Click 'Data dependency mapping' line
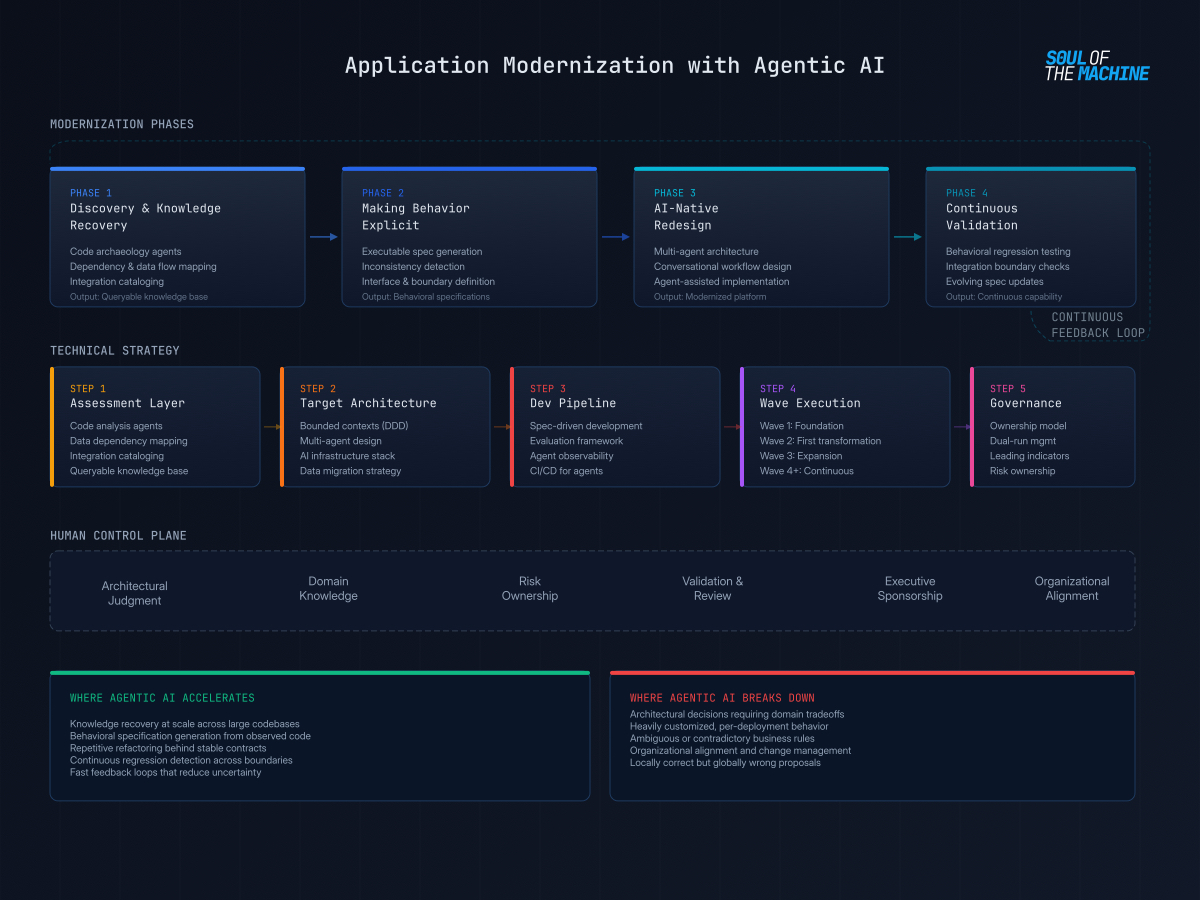Image resolution: width=1200 pixels, height=900 pixels. coord(129,441)
